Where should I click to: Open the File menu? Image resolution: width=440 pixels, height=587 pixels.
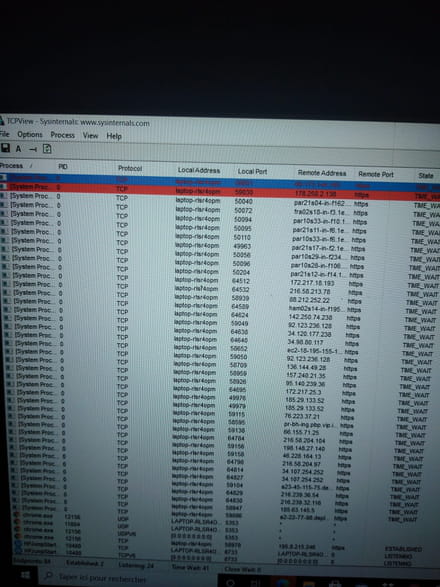tap(4, 134)
